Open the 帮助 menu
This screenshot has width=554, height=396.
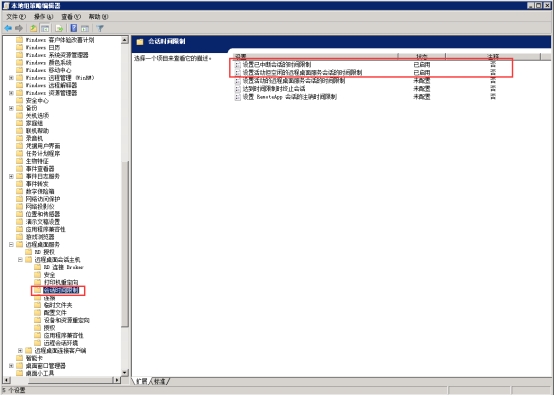tap(98, 17)
